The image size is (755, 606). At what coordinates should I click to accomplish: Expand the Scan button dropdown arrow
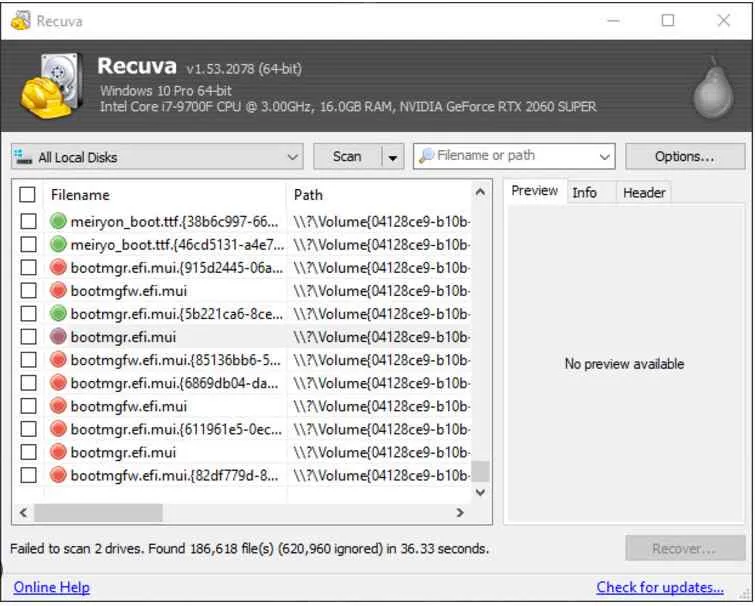point(392,157)
